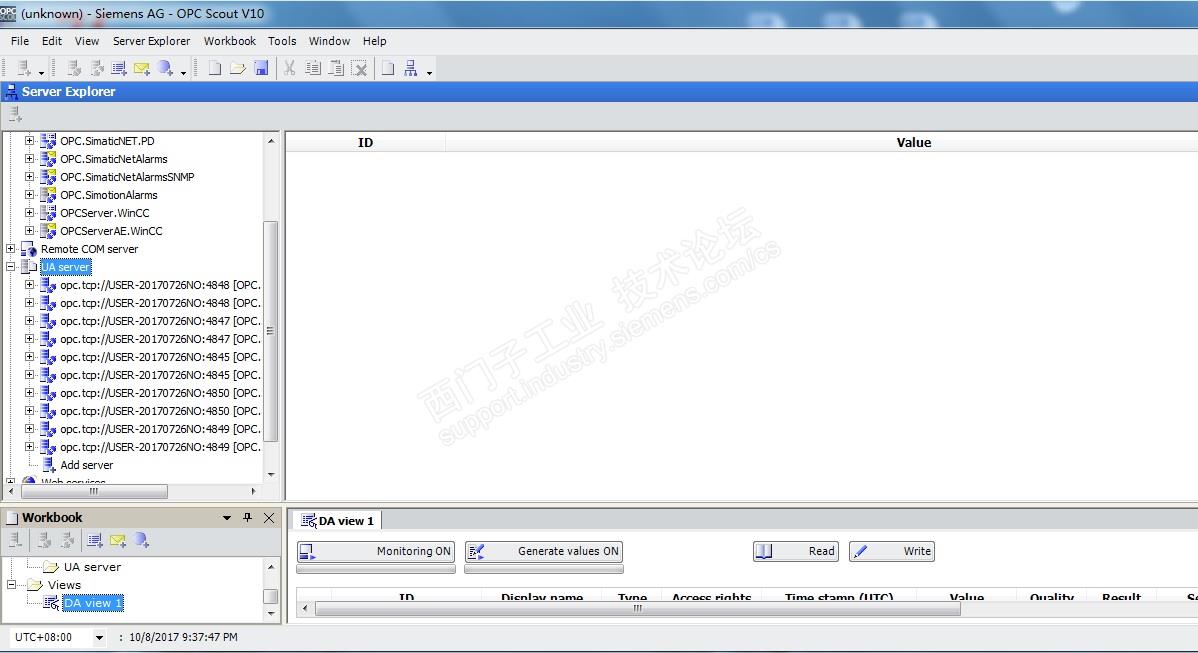Select UA server folder in the Workbook tree
This screenshot has width=1198, height=653.
(x=92, y=567)
